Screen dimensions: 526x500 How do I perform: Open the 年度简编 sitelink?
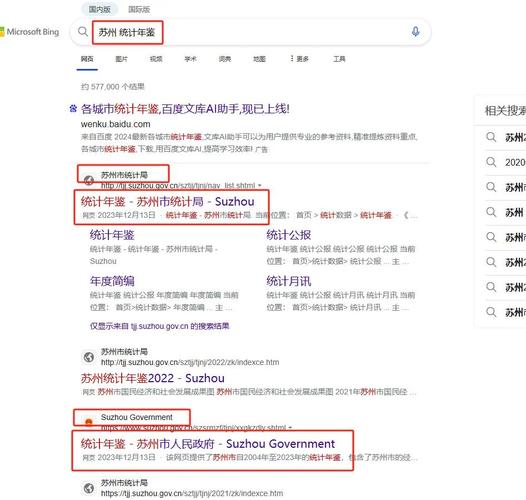(112, 281)
